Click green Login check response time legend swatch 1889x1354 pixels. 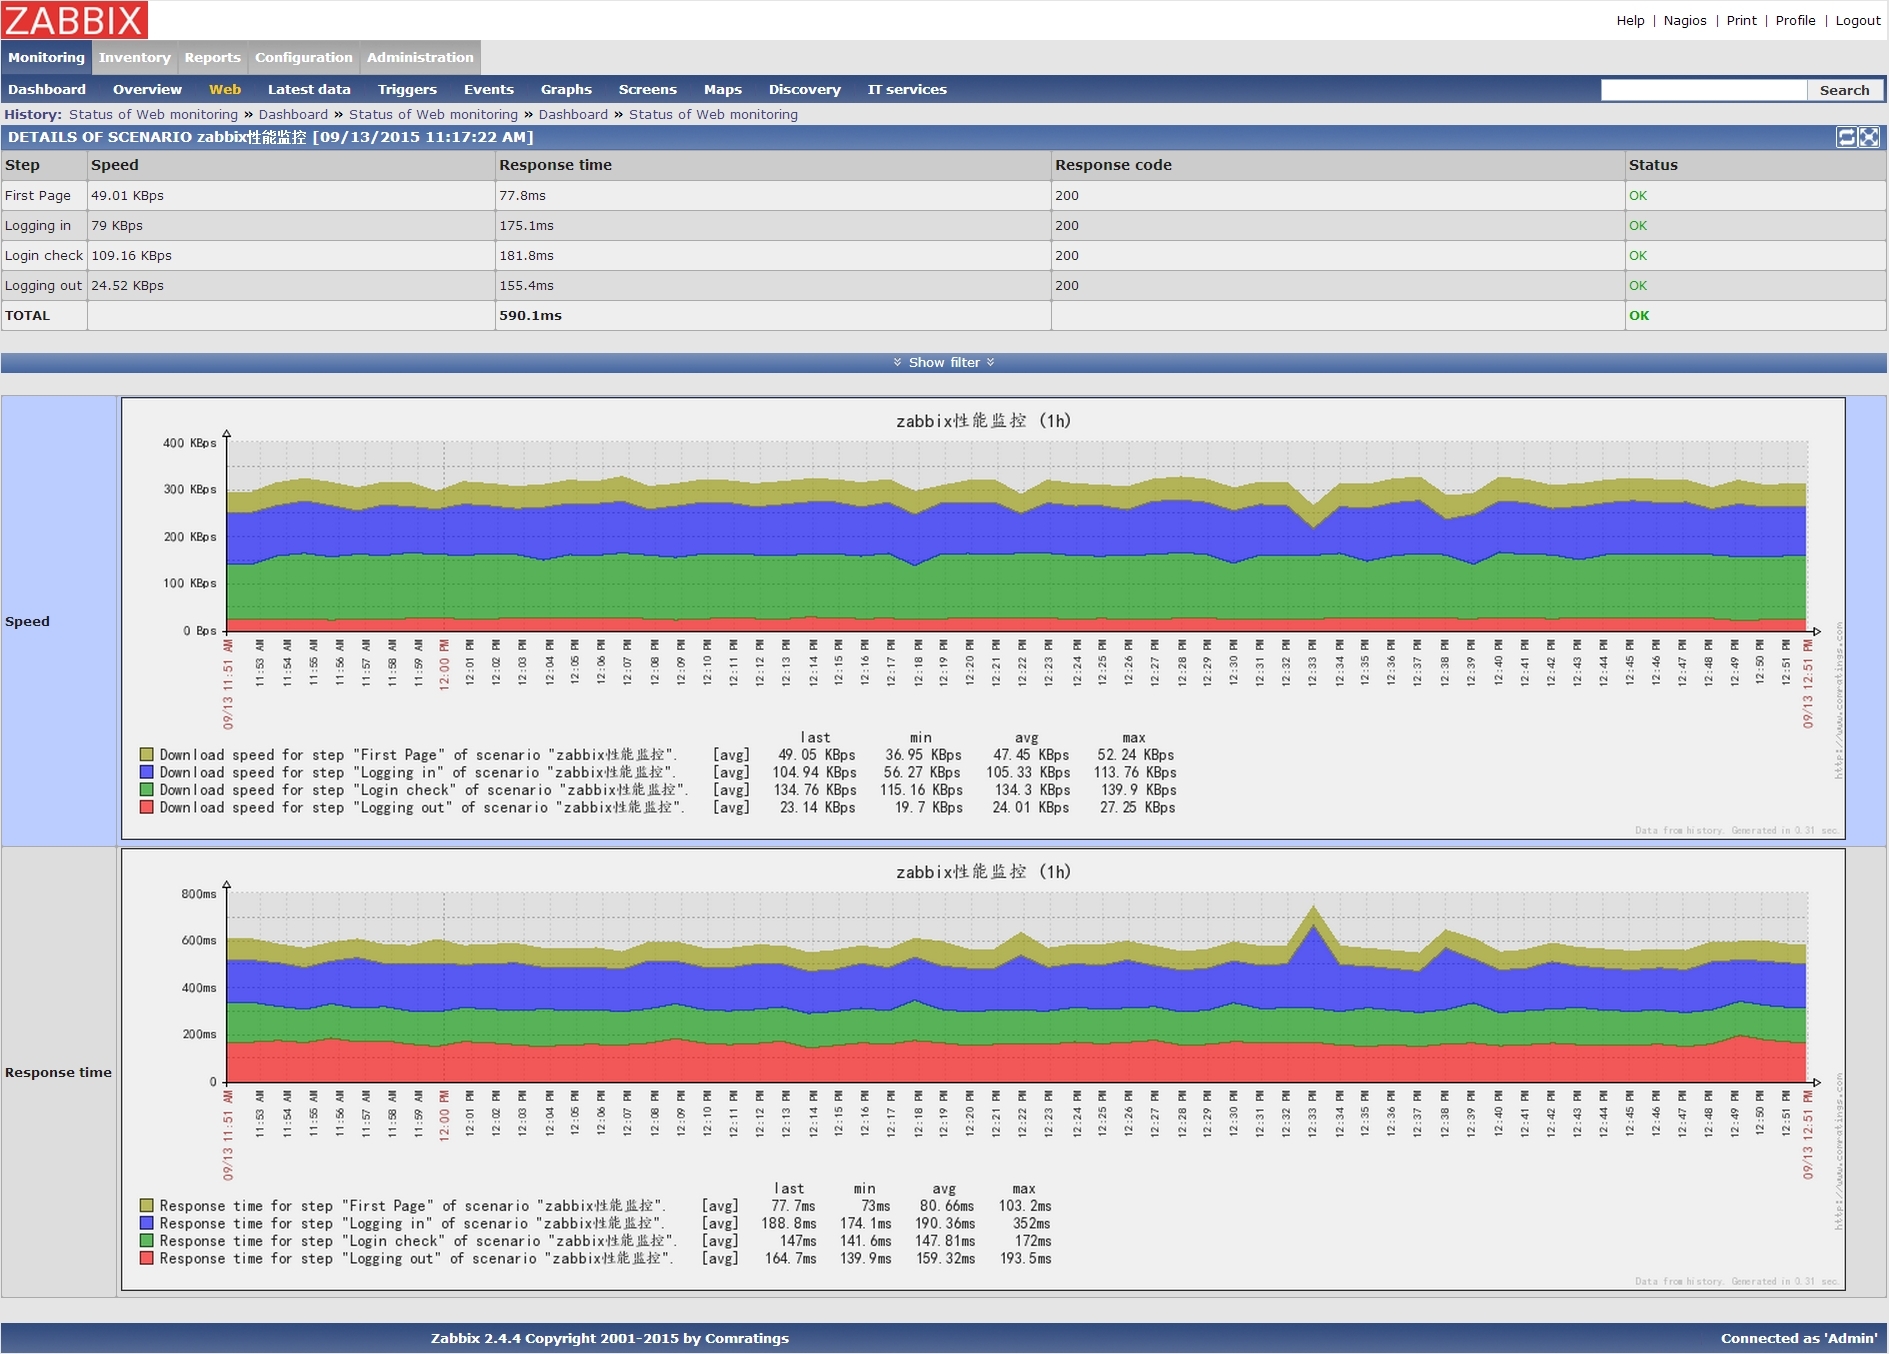click(x=146, y=1240)
